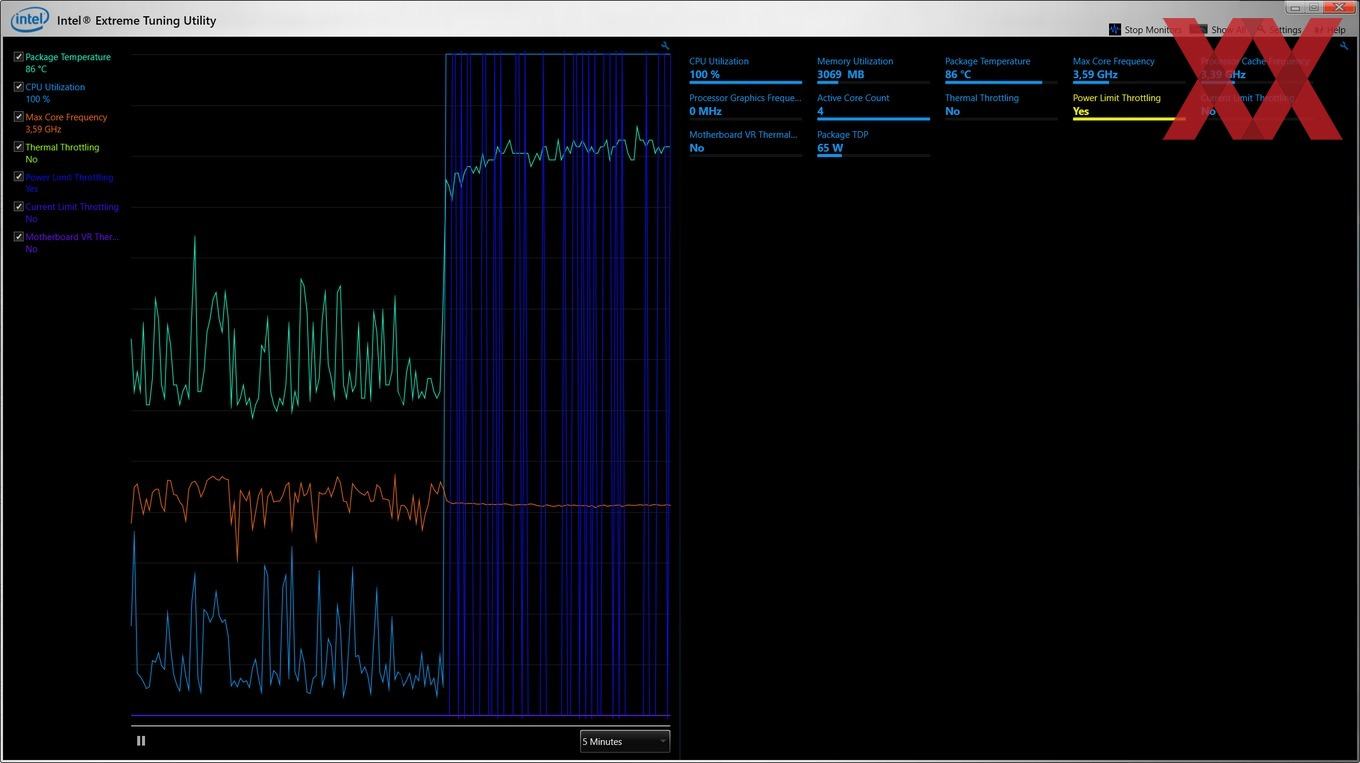The height and width of the screenshot is (763, 1360).
Task: Open Settings from the top toolbar
Action: pos(1278,30)
